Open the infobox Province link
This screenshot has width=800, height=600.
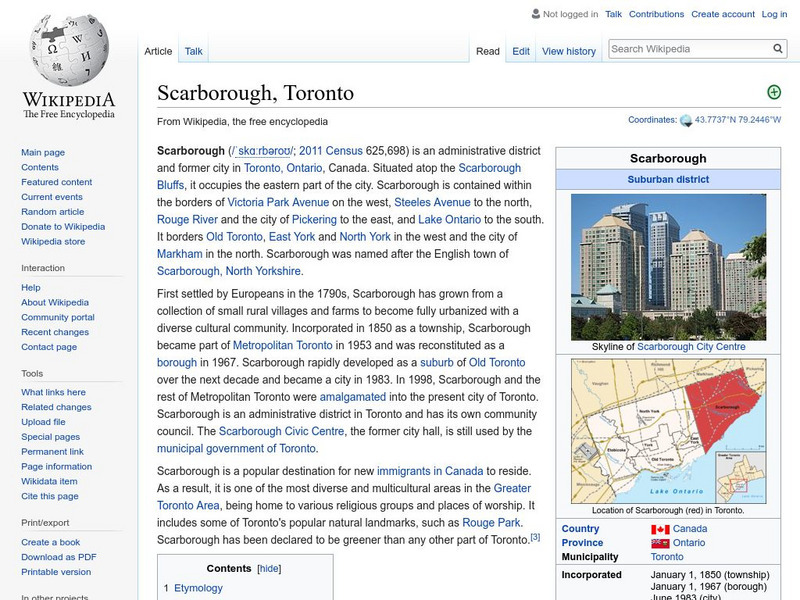(x=582, y=543)
